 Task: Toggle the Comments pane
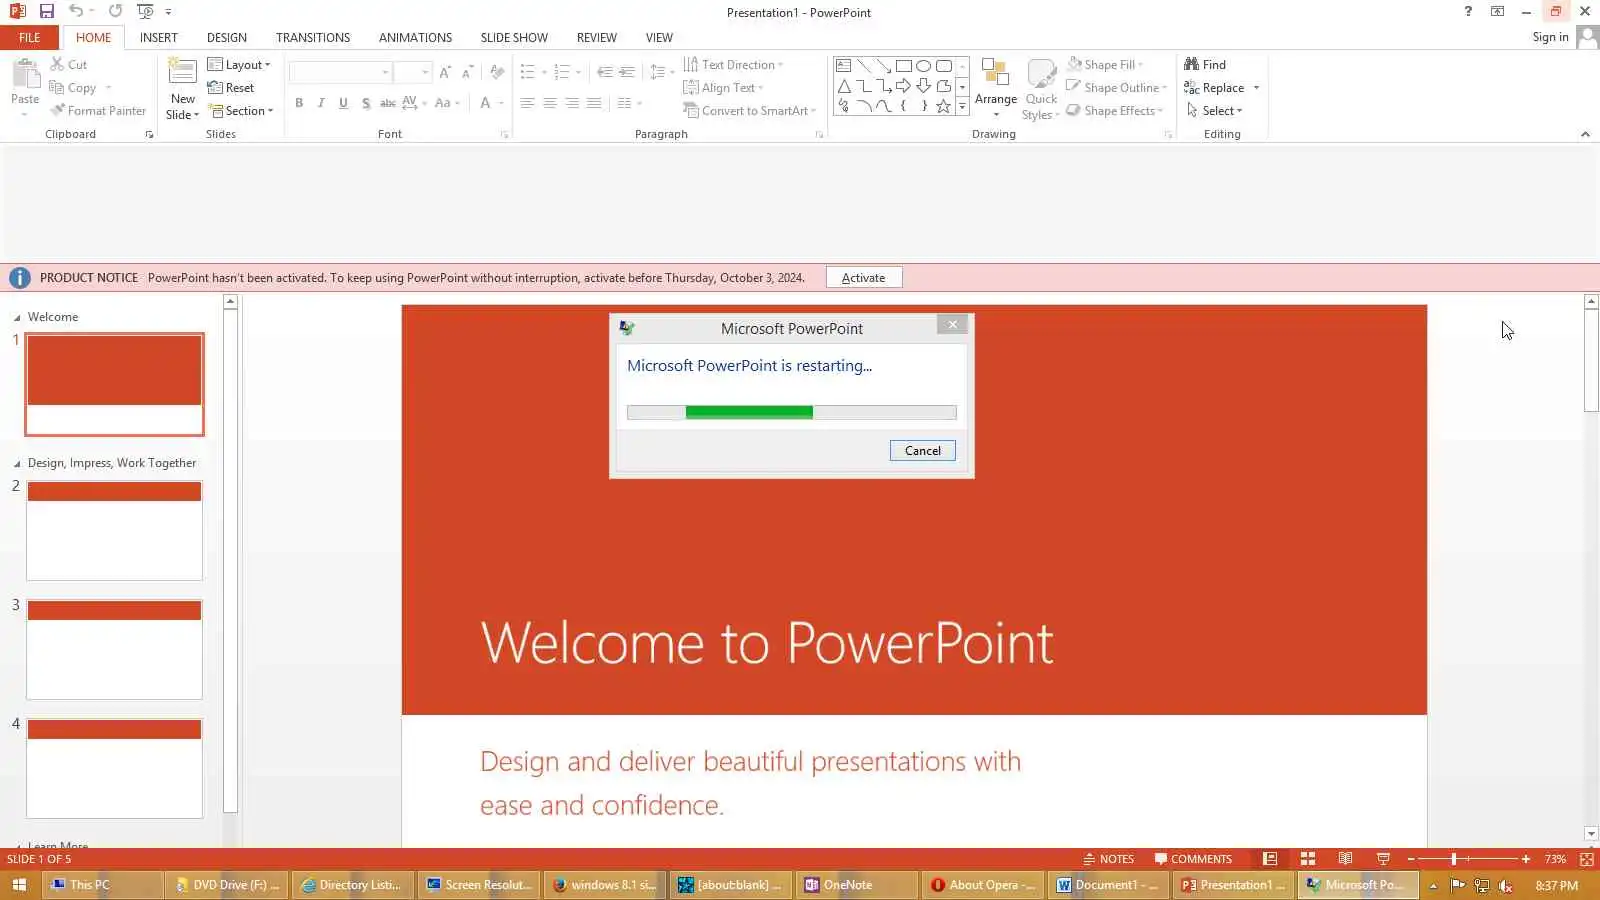pyautogui.click(x=1193, y=859)
